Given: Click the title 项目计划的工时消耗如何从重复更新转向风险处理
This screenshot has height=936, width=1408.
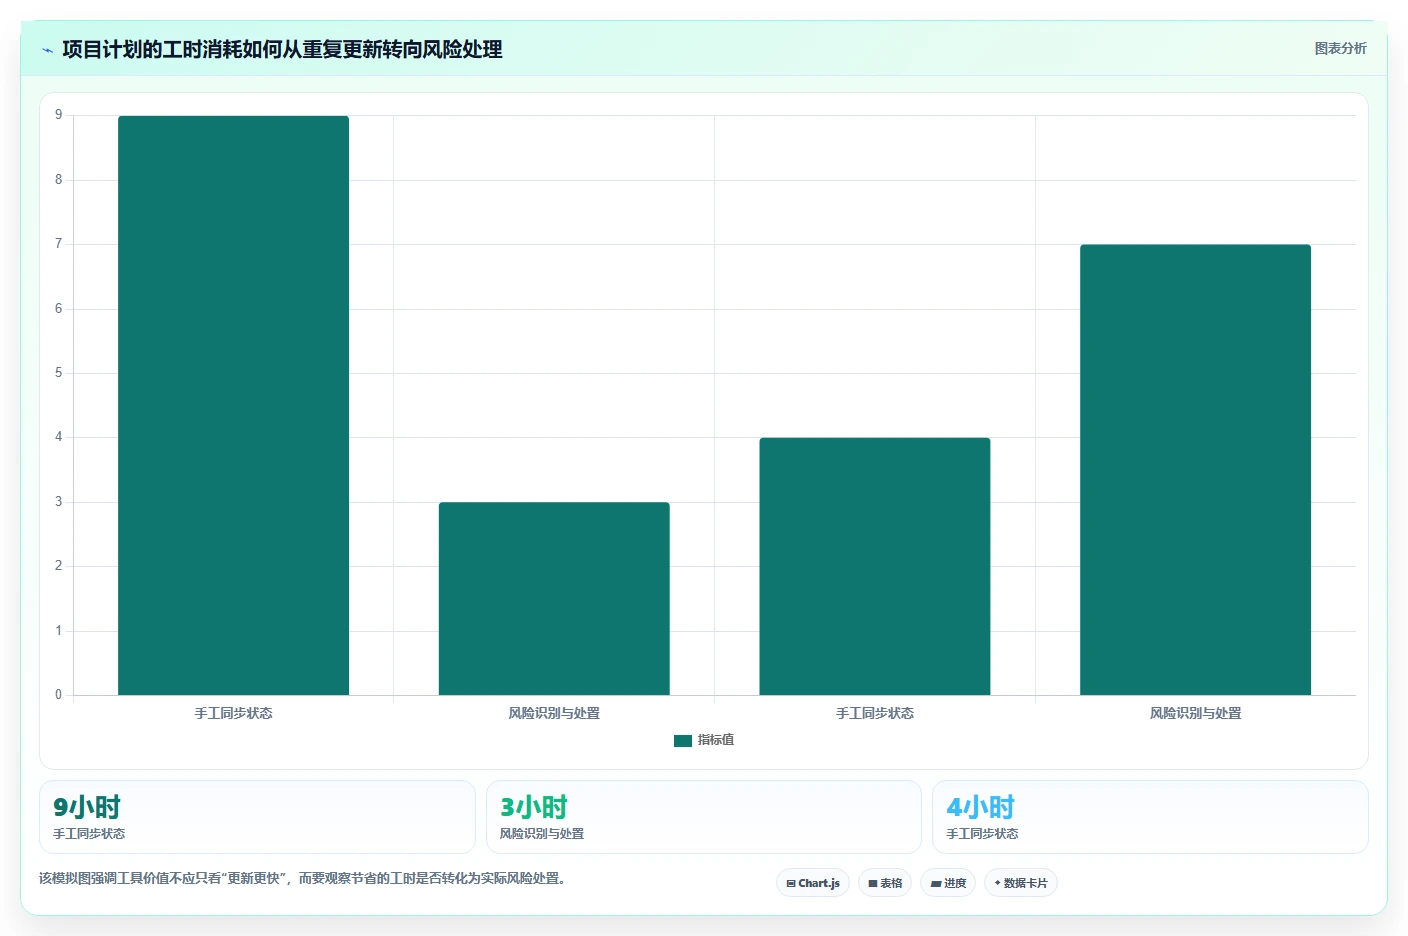Looking at the screenshot, I should [x=282, y=49].
